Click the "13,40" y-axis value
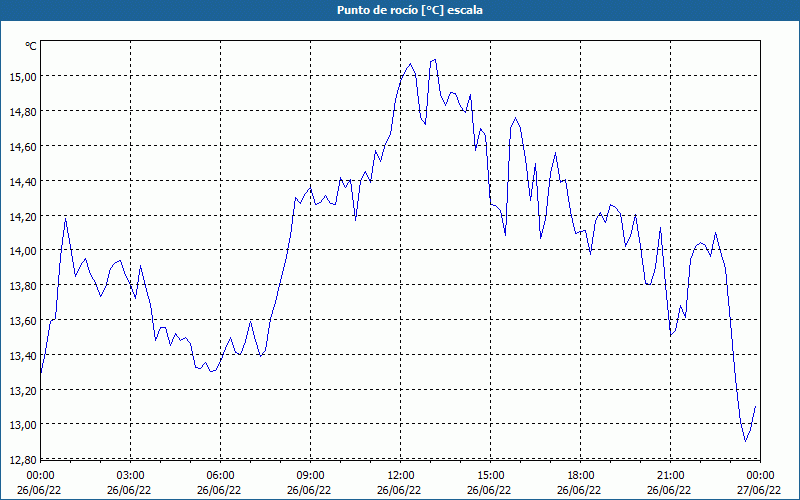This screenshot has height=500, width=800. coord(23,356)
